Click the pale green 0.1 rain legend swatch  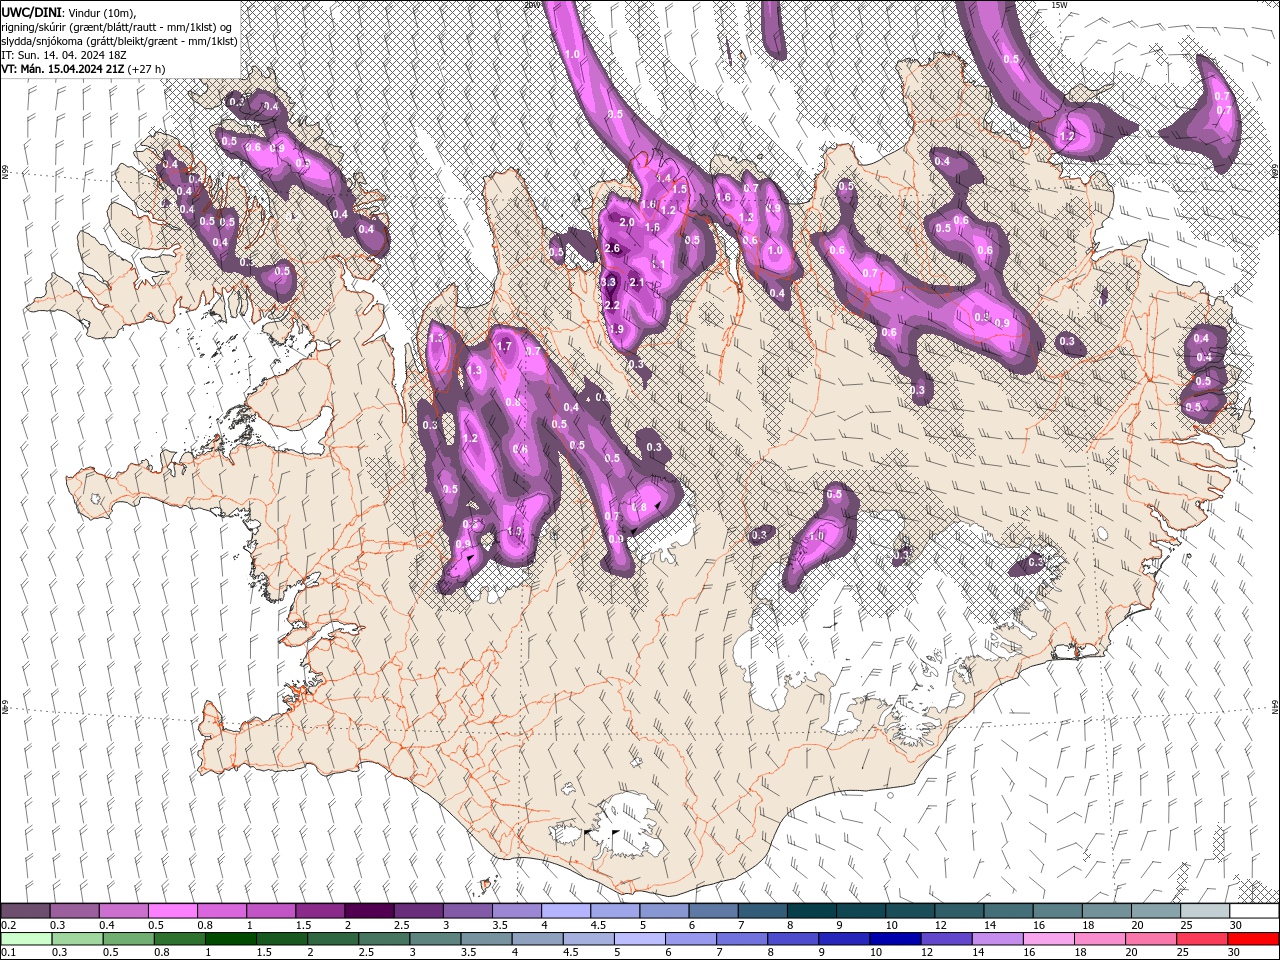click(x=26, y=939)
